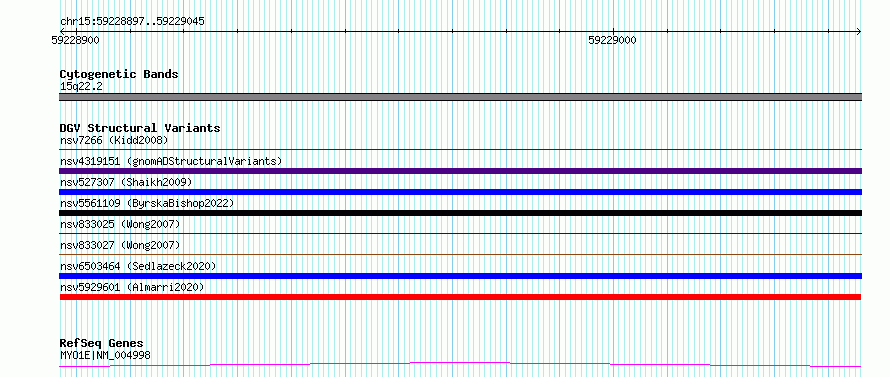The image size is (890, 377).
Task: Open variant nsv833027 (Wong2007) label
Action: 120,245
